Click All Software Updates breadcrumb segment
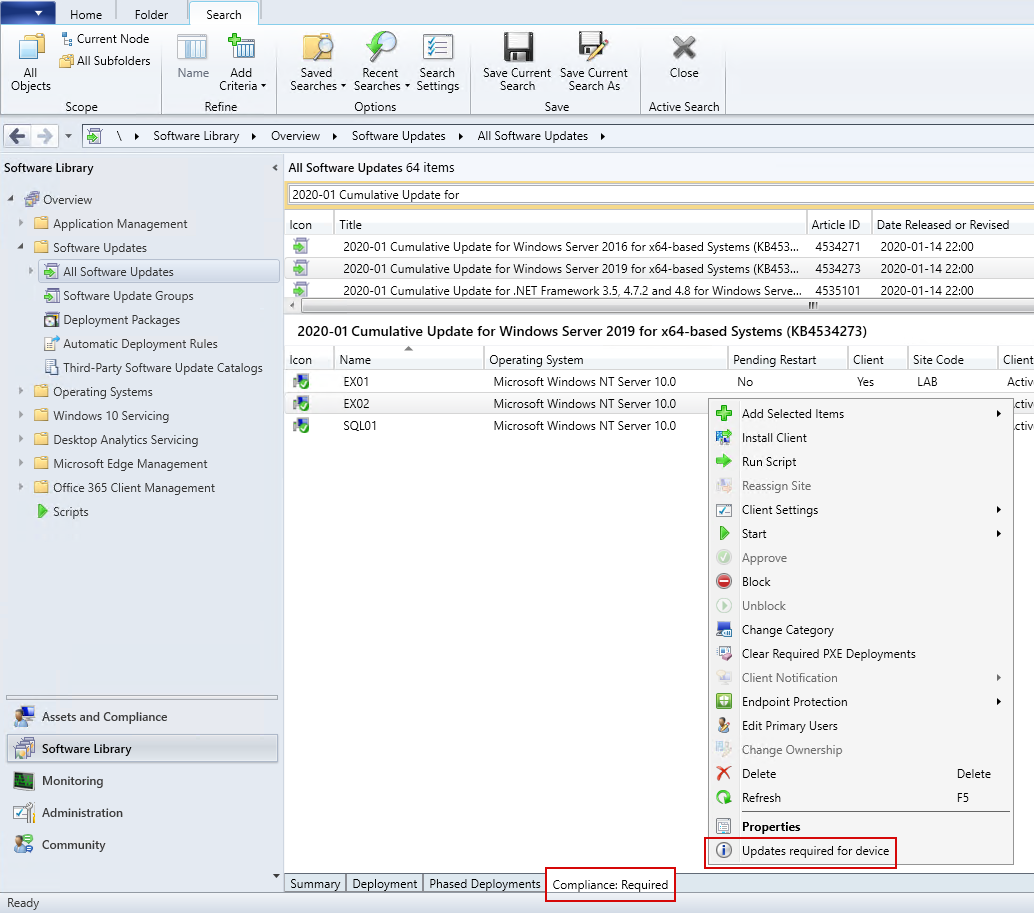This screenshot has width=1034, height=913. tap(532, 136)
